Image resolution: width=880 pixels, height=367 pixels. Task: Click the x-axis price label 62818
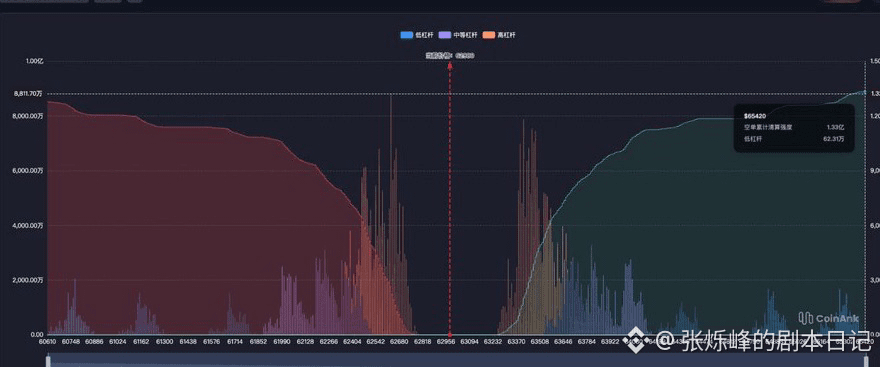pyautogui.click(x=423, y=342)
